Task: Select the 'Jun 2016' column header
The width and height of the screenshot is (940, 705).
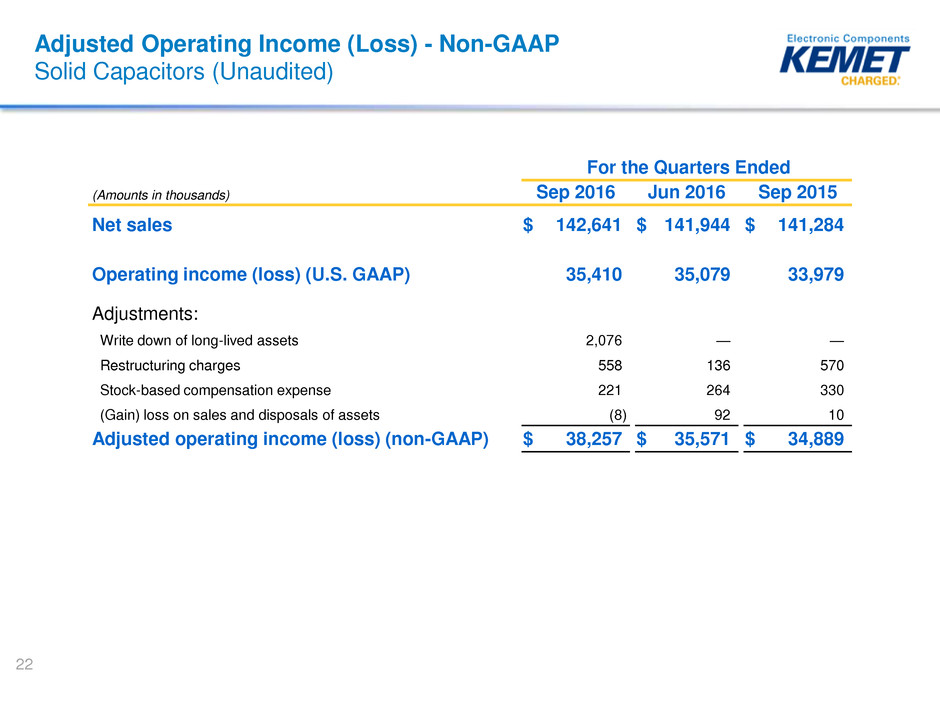Action: click(x=686, y=193)
